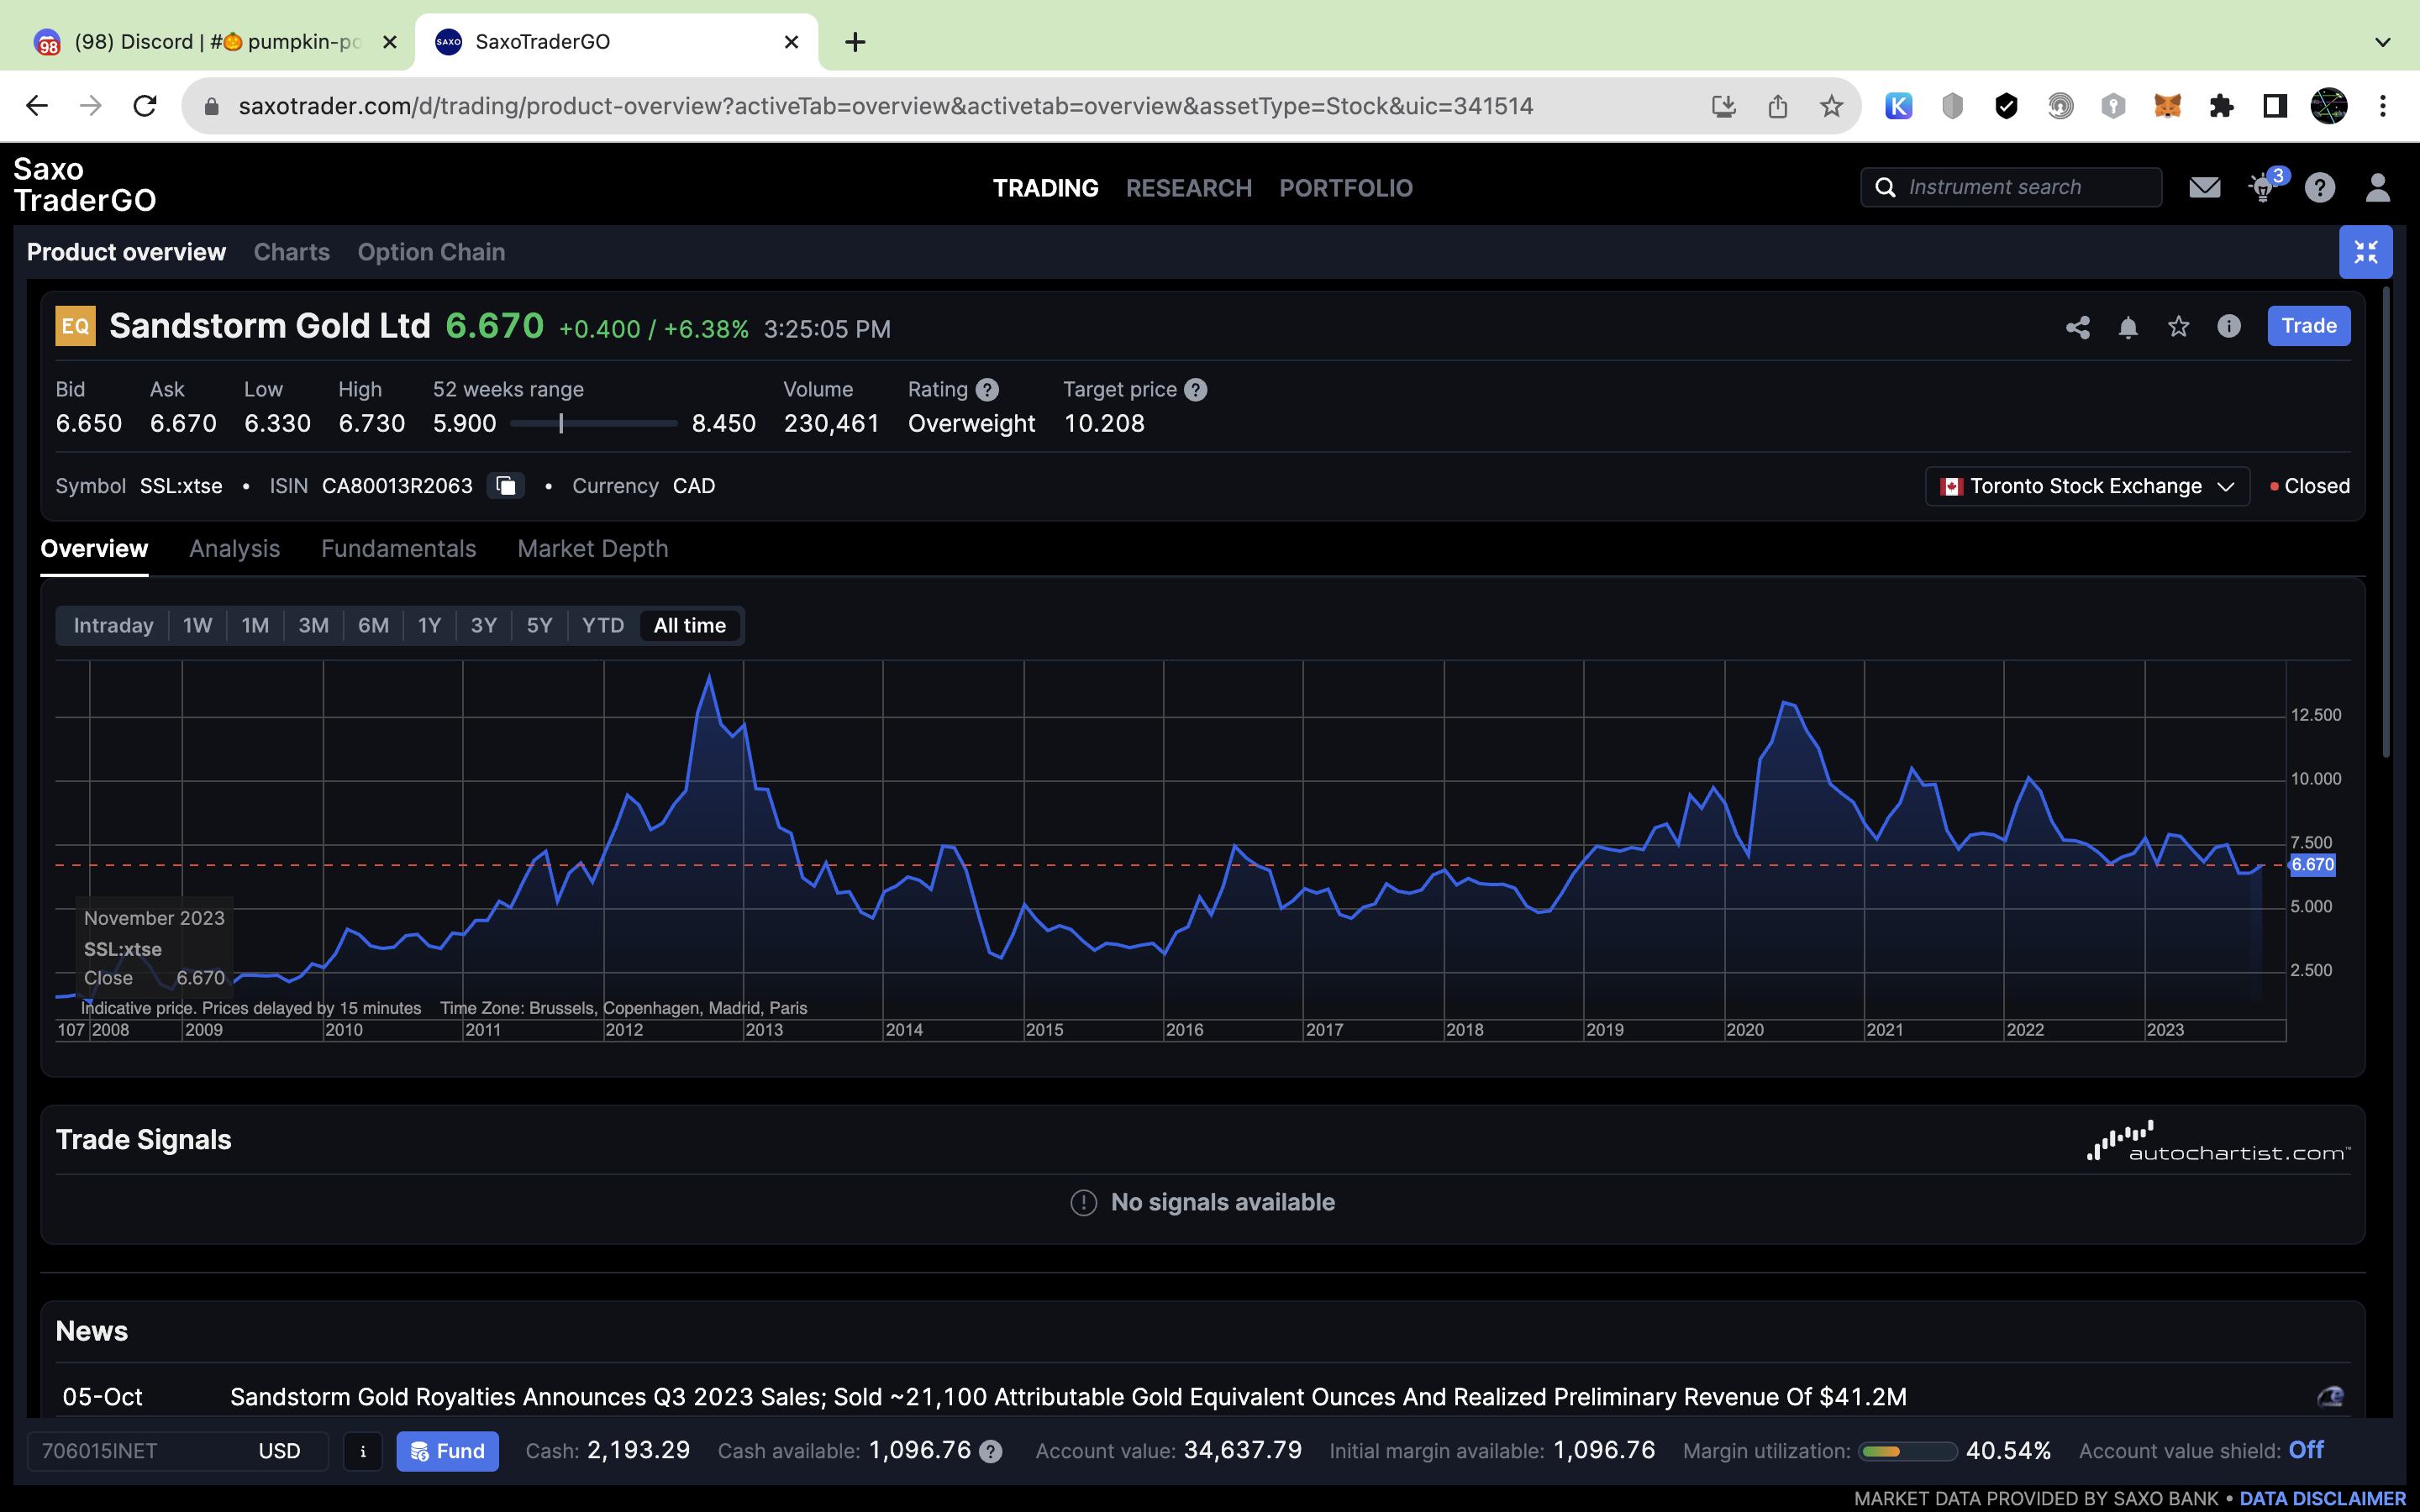Open the inbox messages envelope icon
Viewport: 2420px width, 1512px height.
pyautogui.click(x=2204, y=188)
